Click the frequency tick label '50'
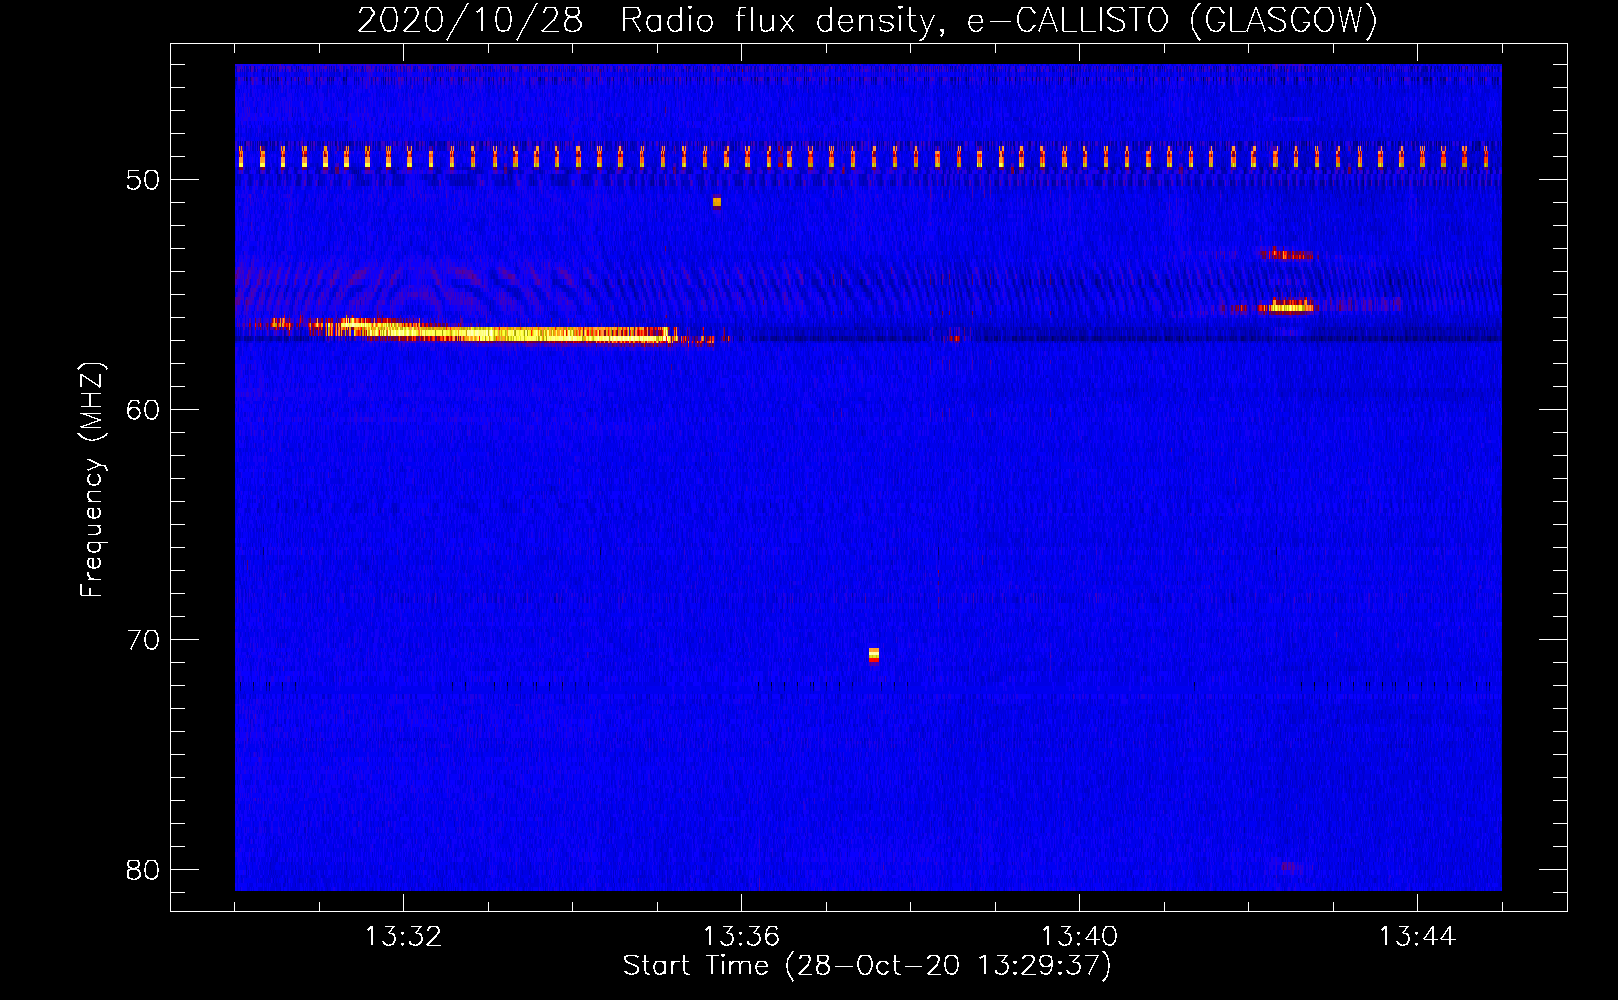 pyautogui.click(x=143, y=180)
